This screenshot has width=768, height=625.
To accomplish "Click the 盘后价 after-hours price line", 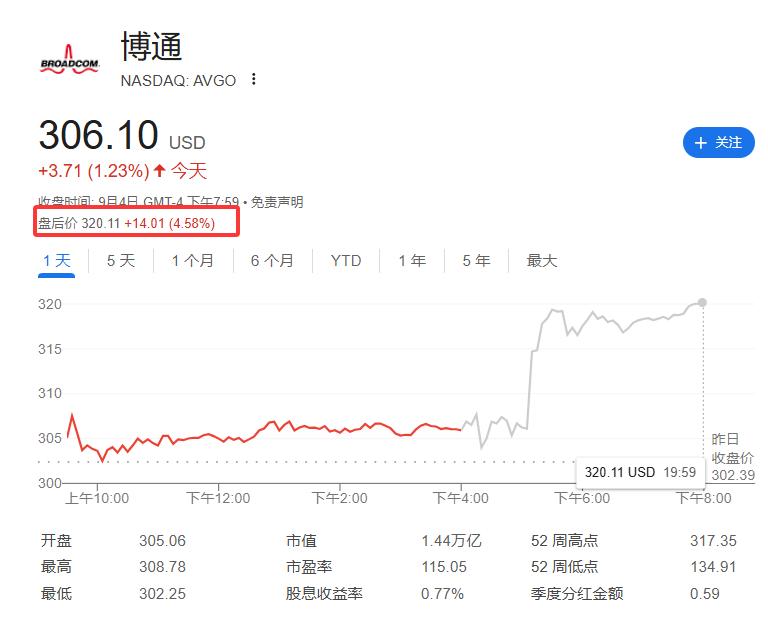I will point(127,223).
